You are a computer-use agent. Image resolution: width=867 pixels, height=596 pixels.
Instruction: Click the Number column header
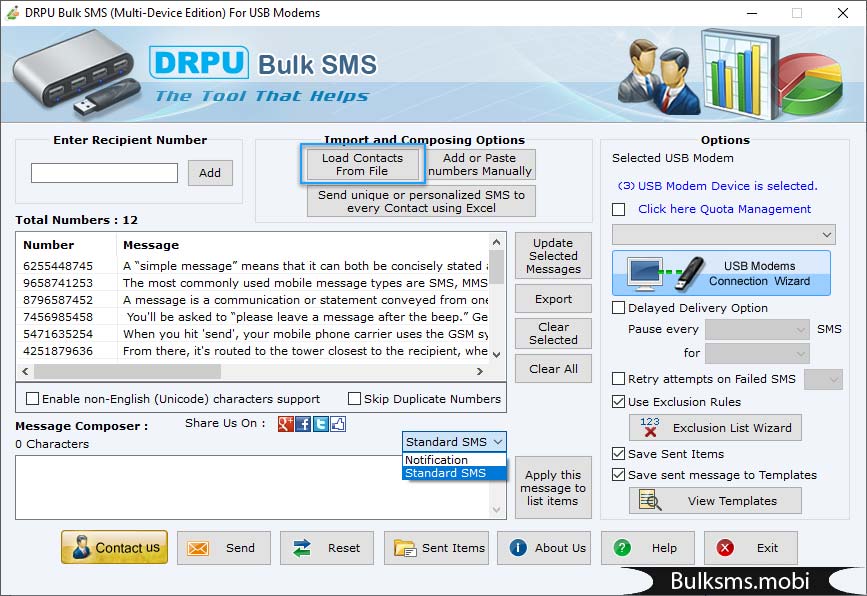tap(67, 245)
